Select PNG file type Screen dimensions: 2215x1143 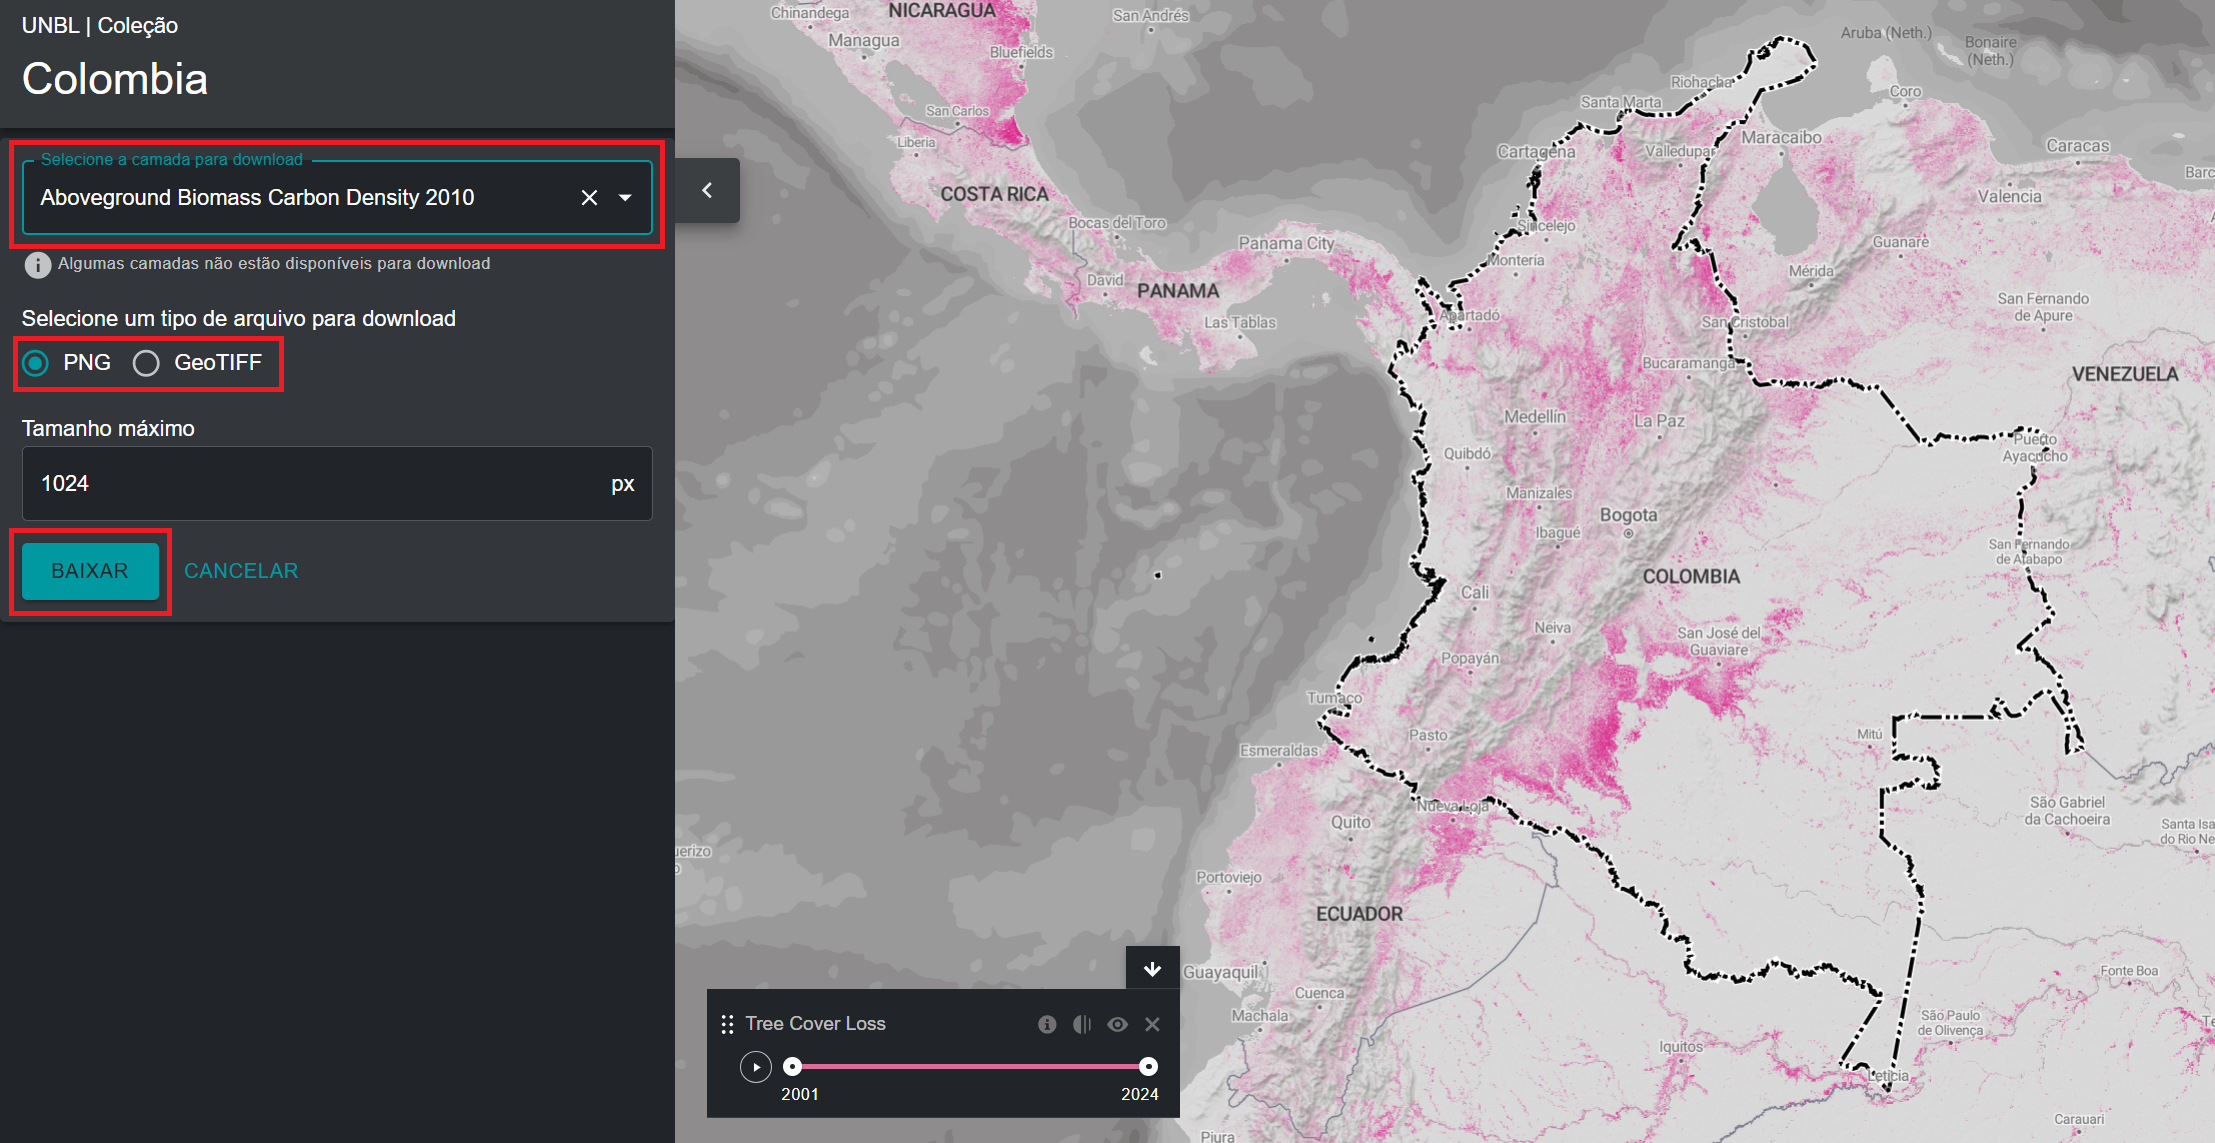(36, 363)
